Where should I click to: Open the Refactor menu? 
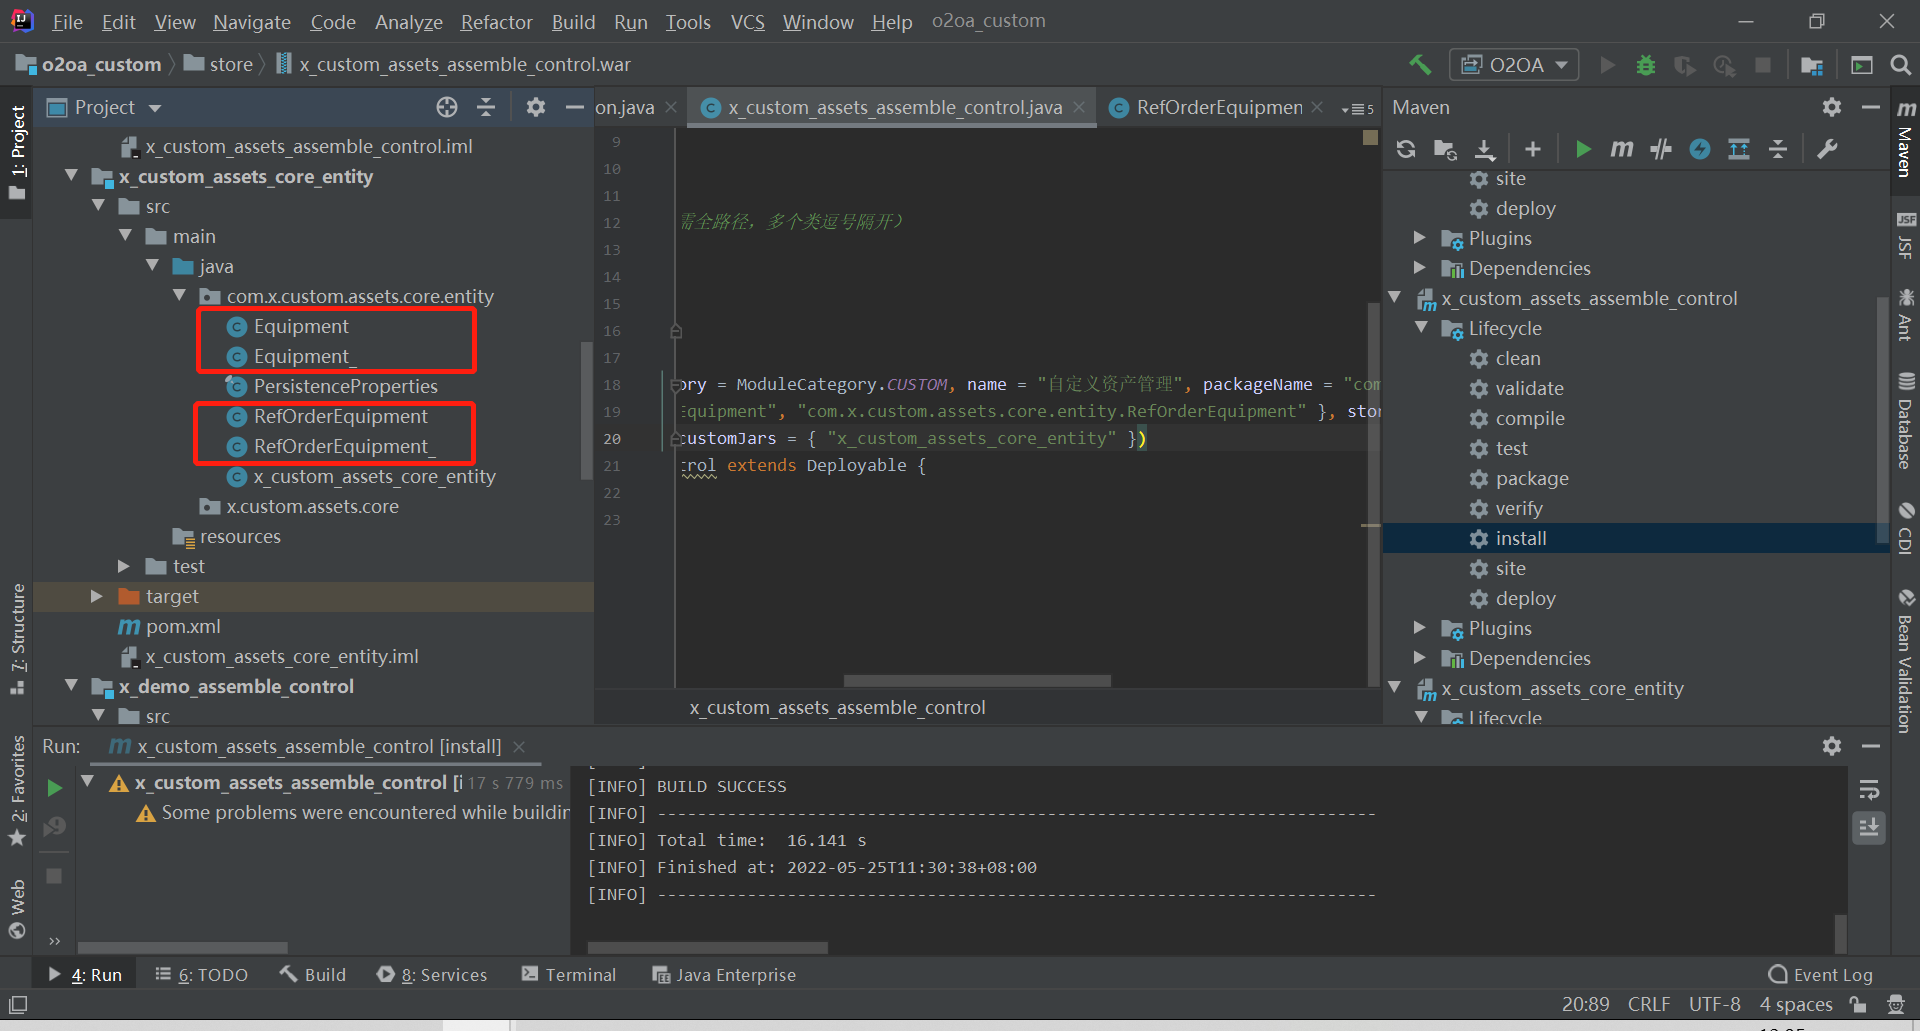[496, 21]
